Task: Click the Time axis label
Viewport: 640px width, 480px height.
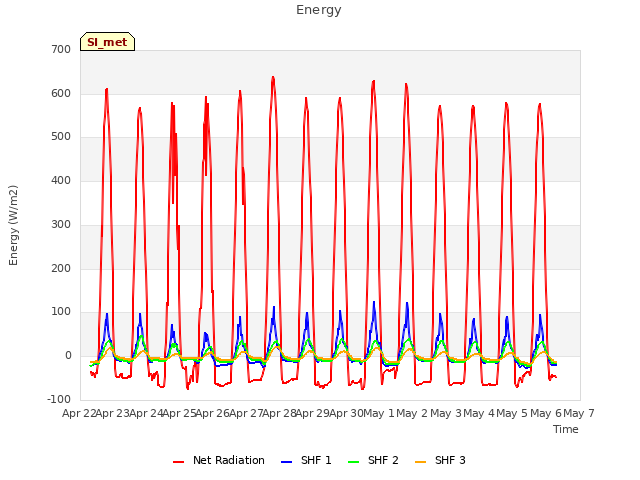Action: (566, 429)
